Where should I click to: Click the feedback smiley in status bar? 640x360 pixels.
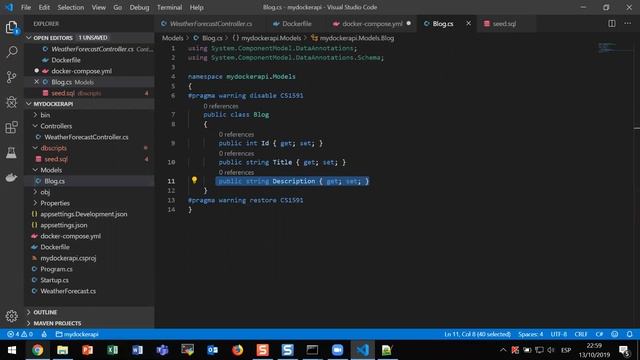tap(615, 334)
